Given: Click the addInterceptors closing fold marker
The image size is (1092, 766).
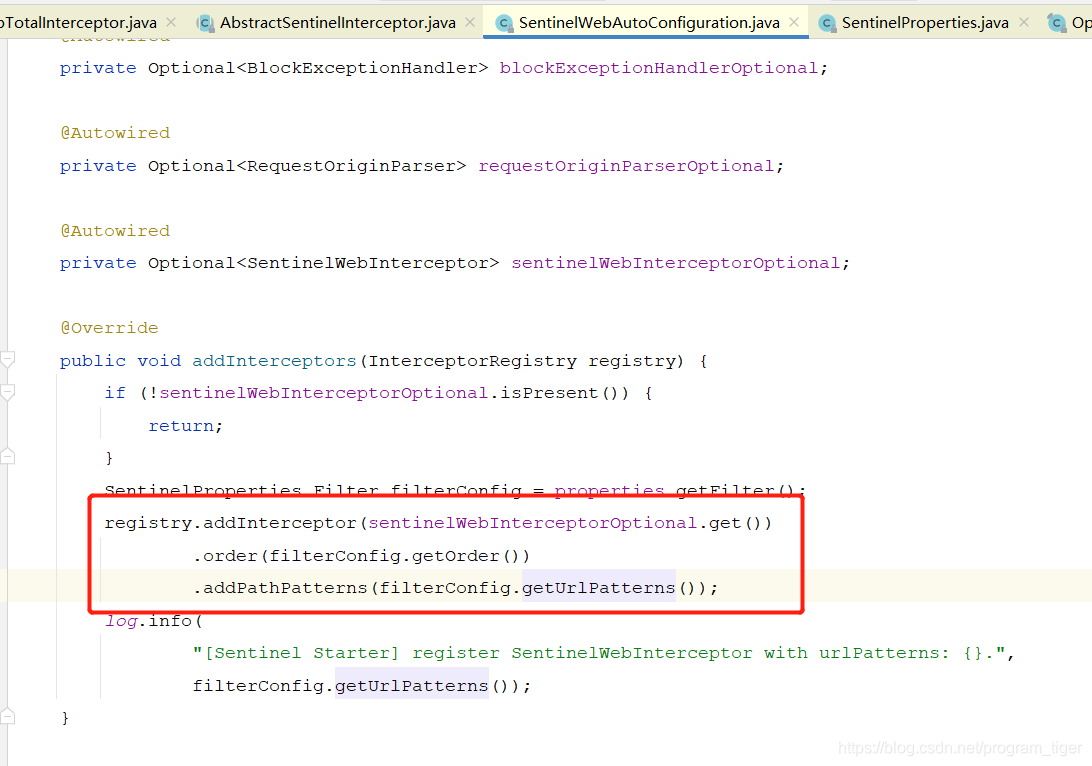Looking at the screenshot, I should [x=8, y=717].
